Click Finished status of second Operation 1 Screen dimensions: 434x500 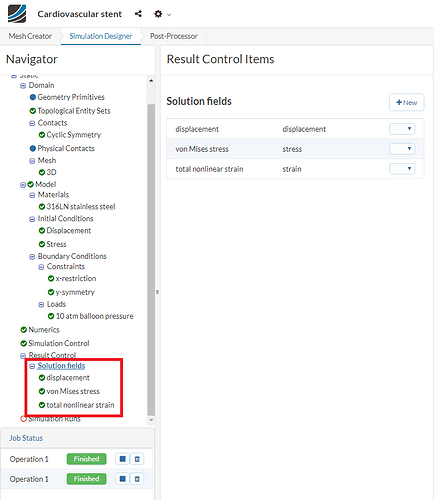coord(86,479)
